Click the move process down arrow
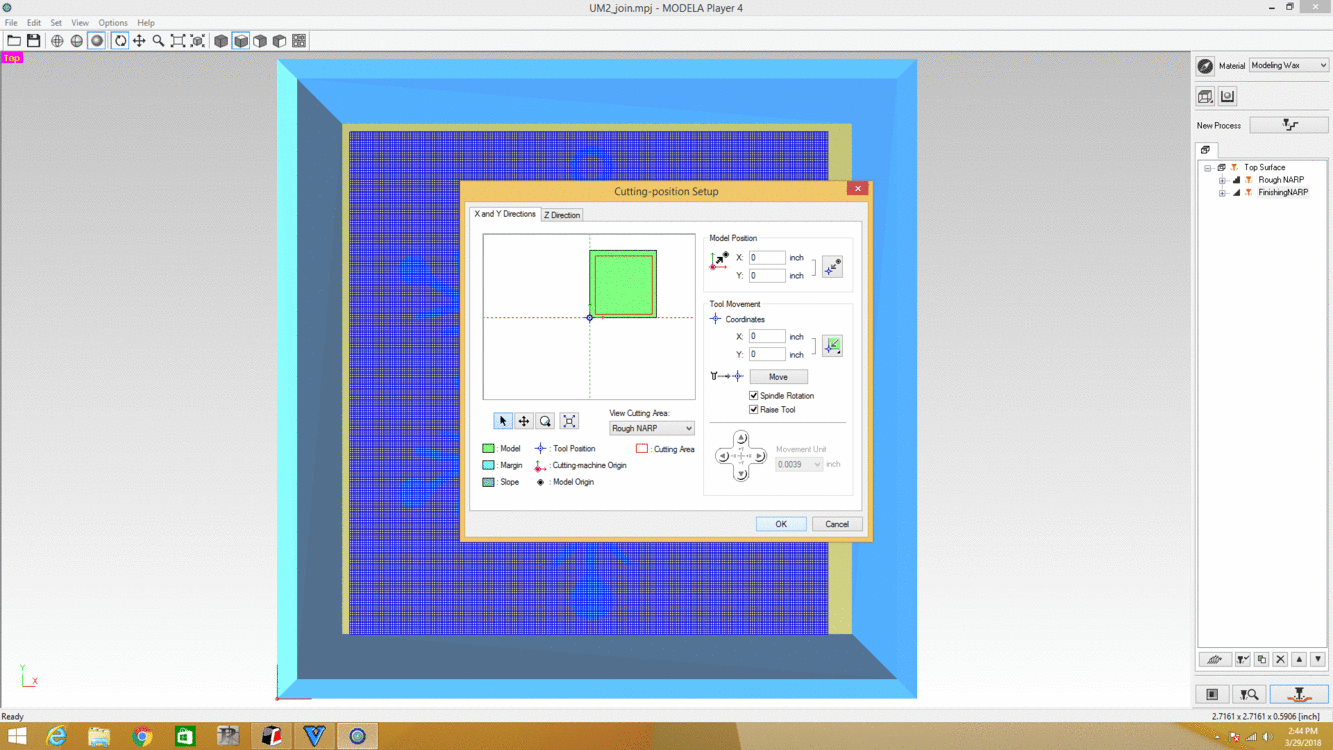The height and width of the screenshot is (750, 1333). pyautogui.click(x=1318, y=660)
